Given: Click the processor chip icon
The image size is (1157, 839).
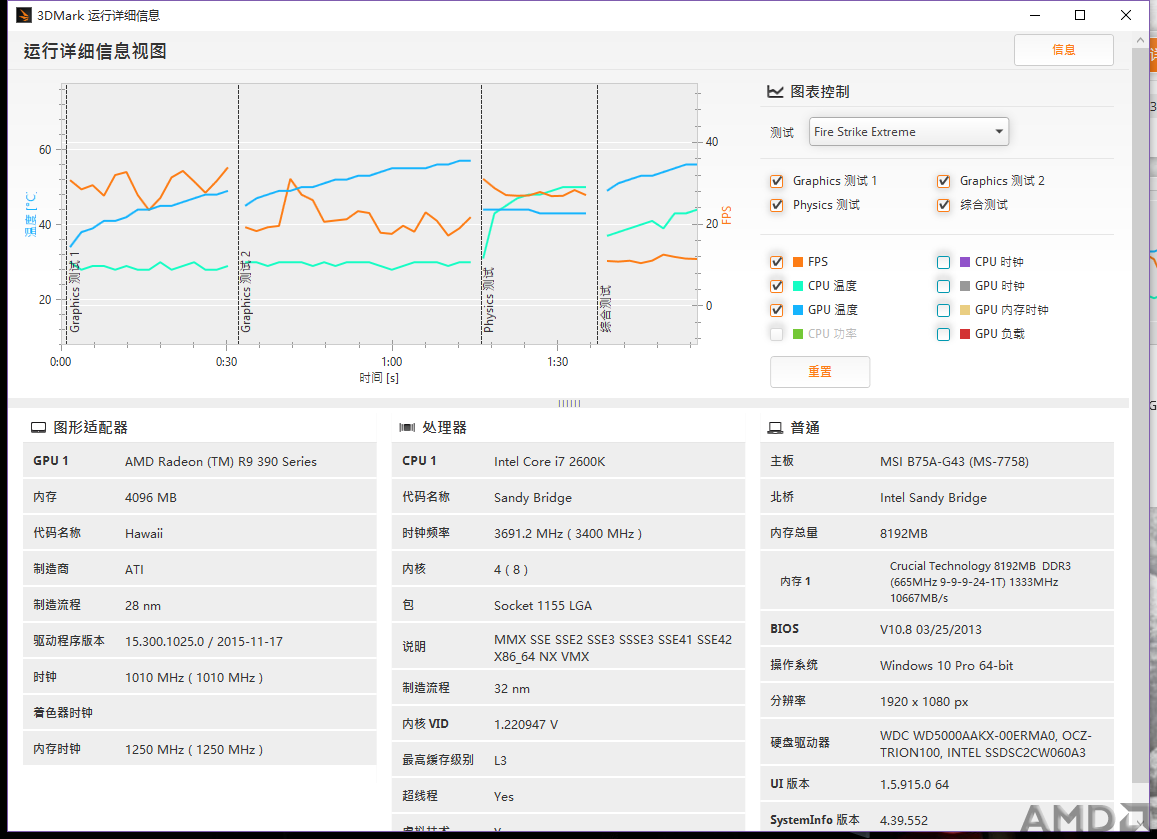Looking at the screenshot, I should pos(407,428).
